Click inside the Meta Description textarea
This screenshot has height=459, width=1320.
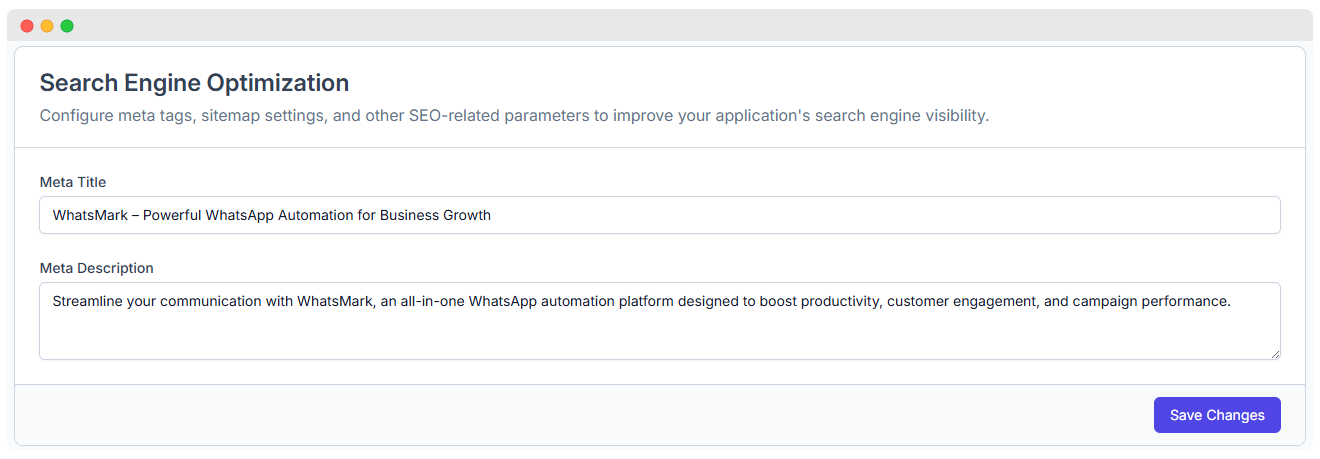(660, 321)
